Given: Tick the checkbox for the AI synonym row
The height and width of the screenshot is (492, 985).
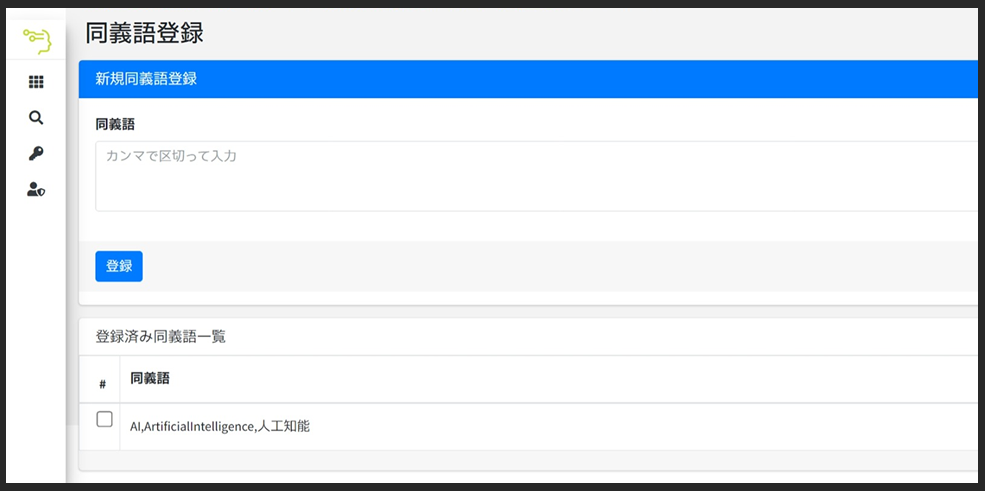Looking at the screenshot, I should click(x=104, y=419).
